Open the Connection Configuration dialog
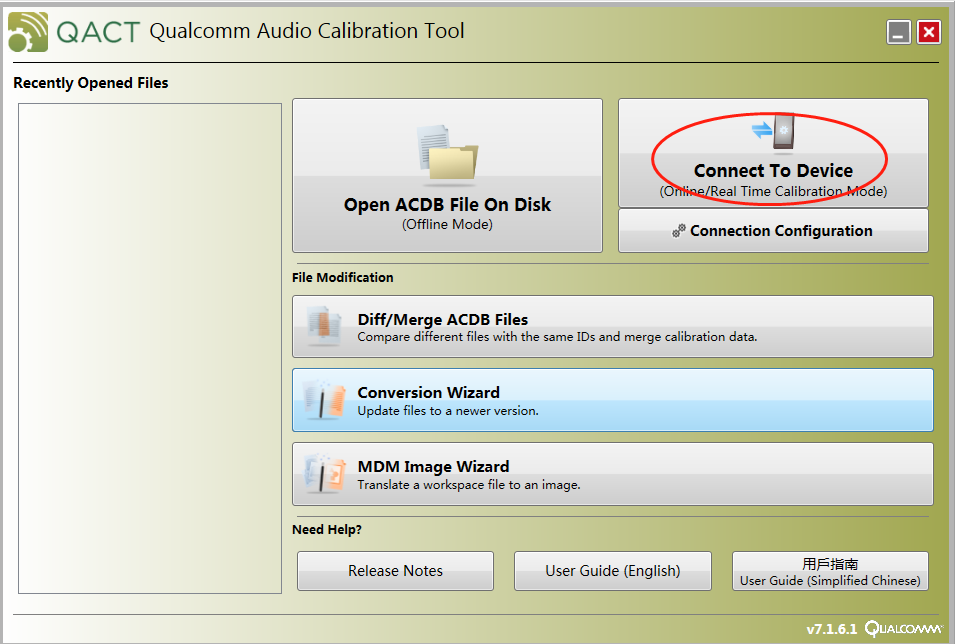The height and width of the screenshot is (644, 955). [x=772, y=231]
